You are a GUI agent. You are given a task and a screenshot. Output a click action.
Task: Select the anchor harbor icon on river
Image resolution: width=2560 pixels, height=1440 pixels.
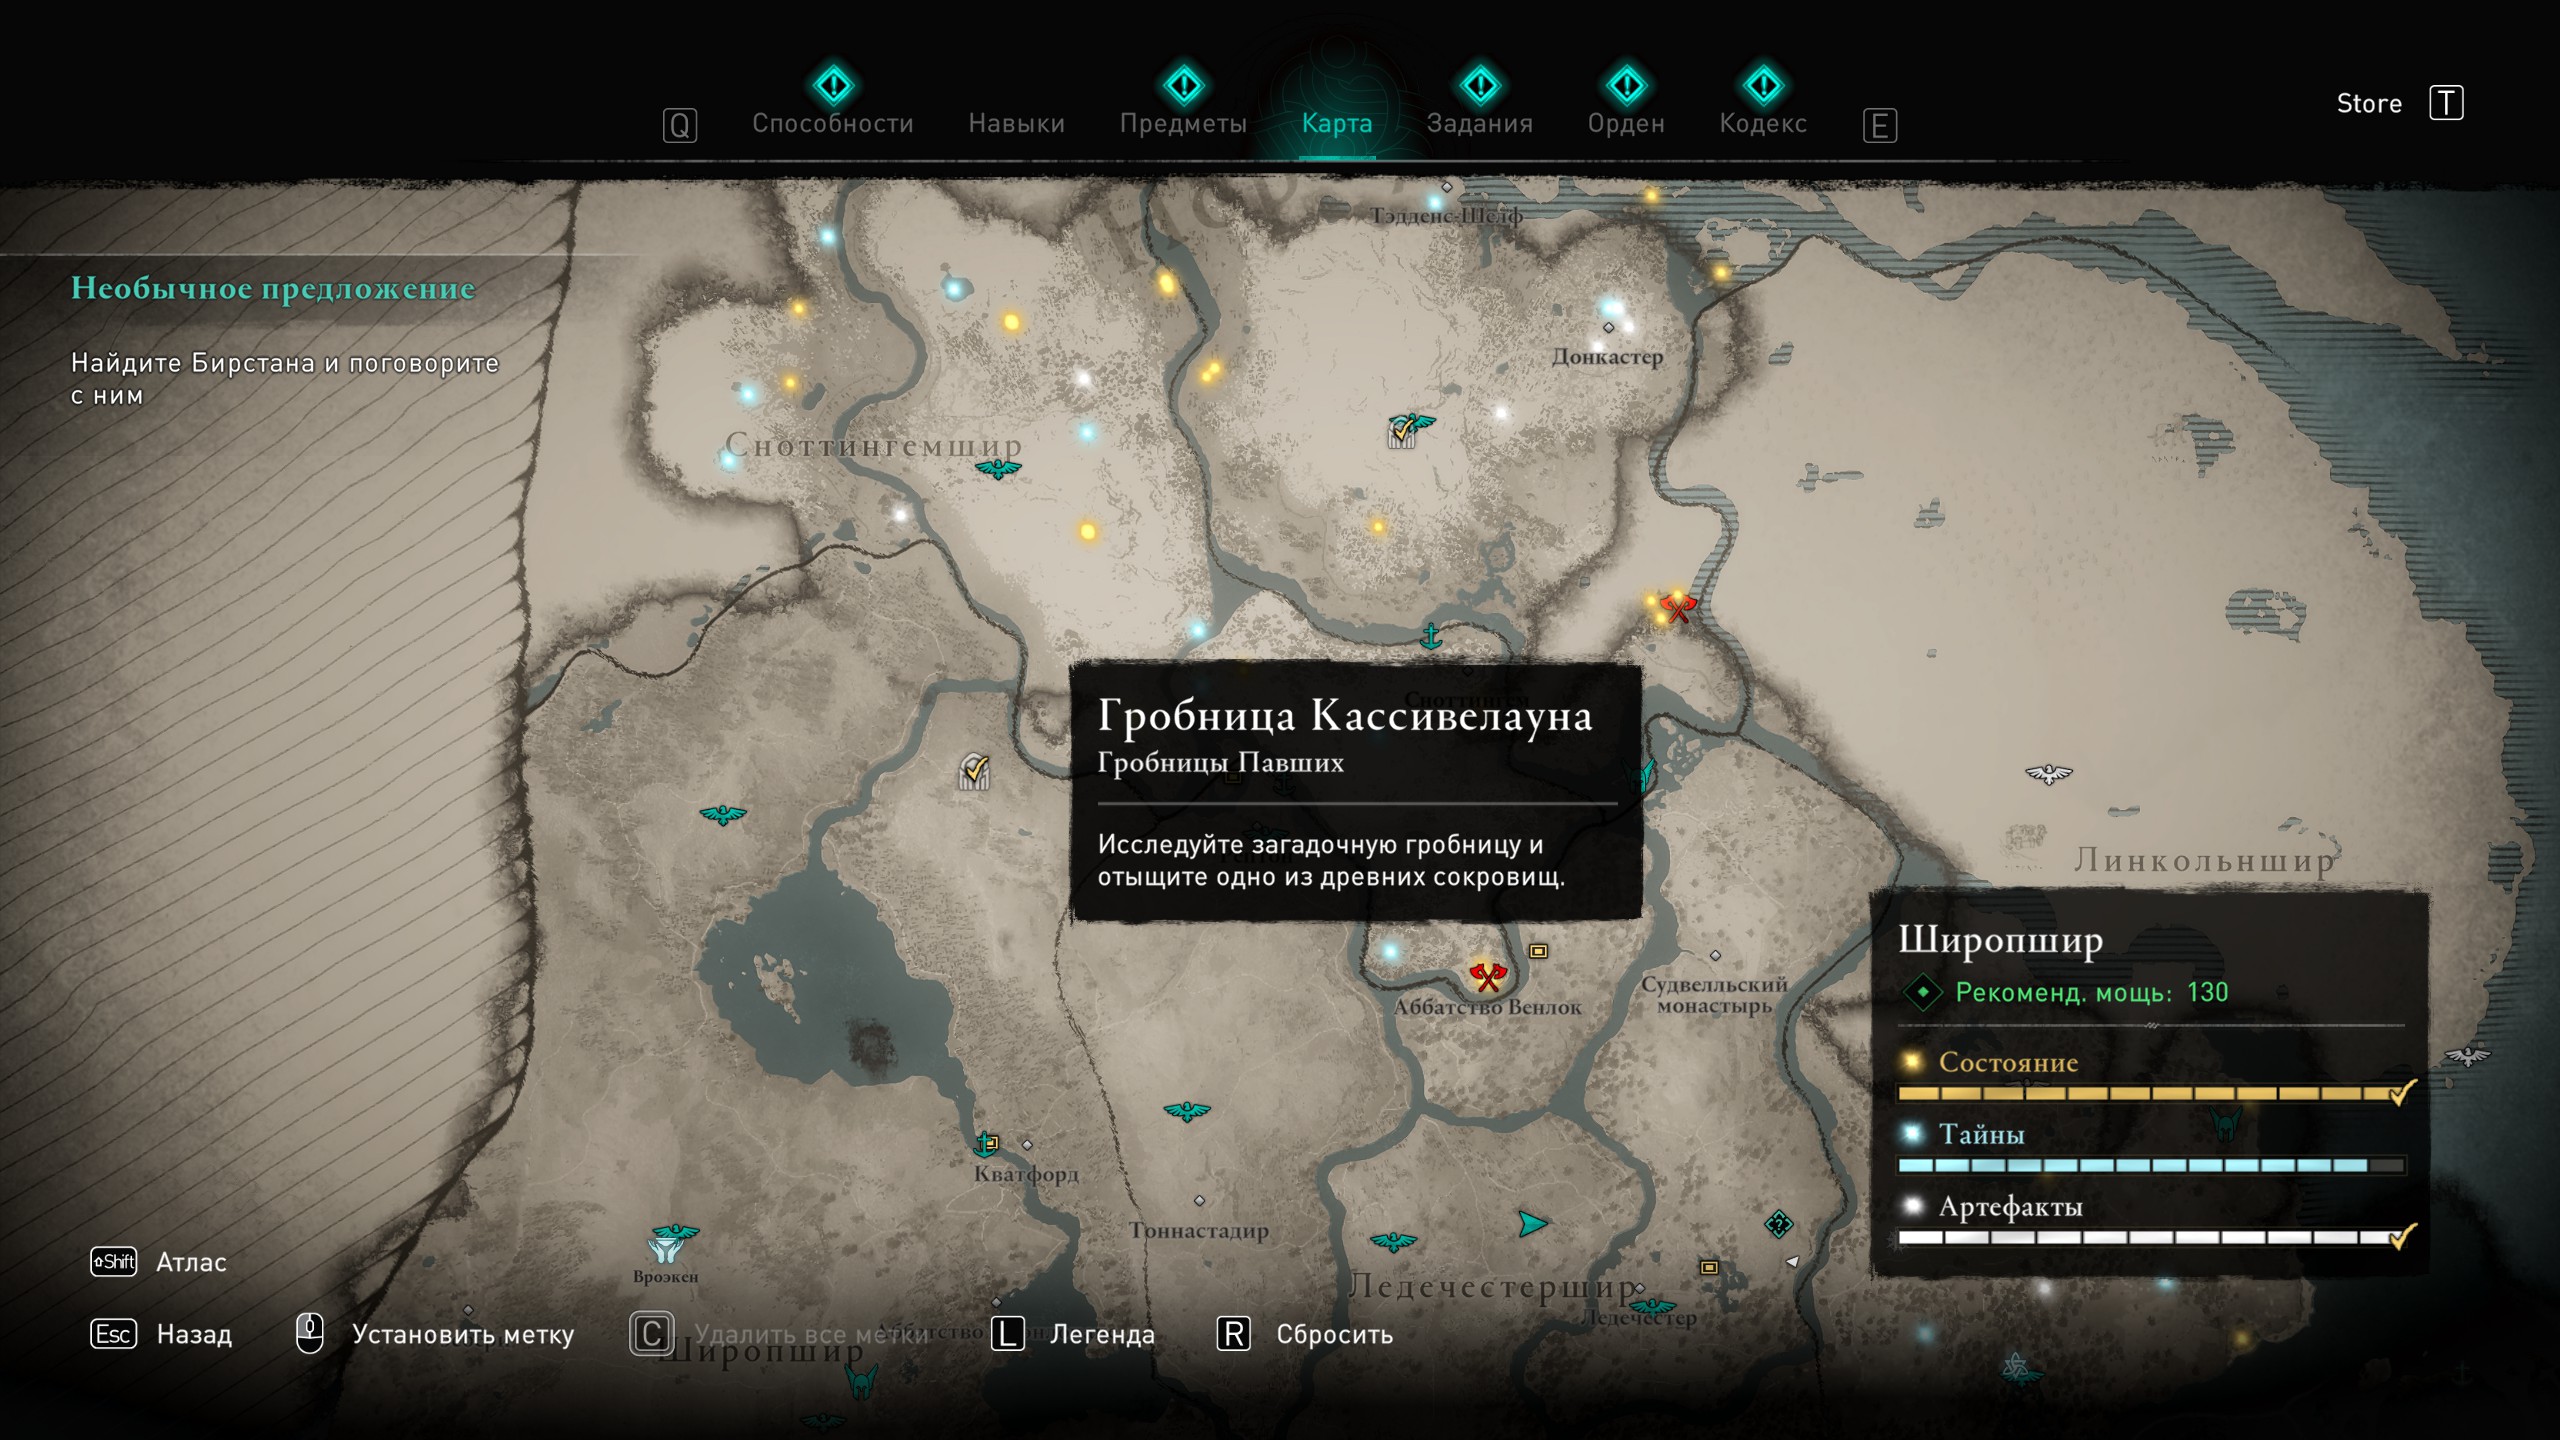tap(1431, 636)
